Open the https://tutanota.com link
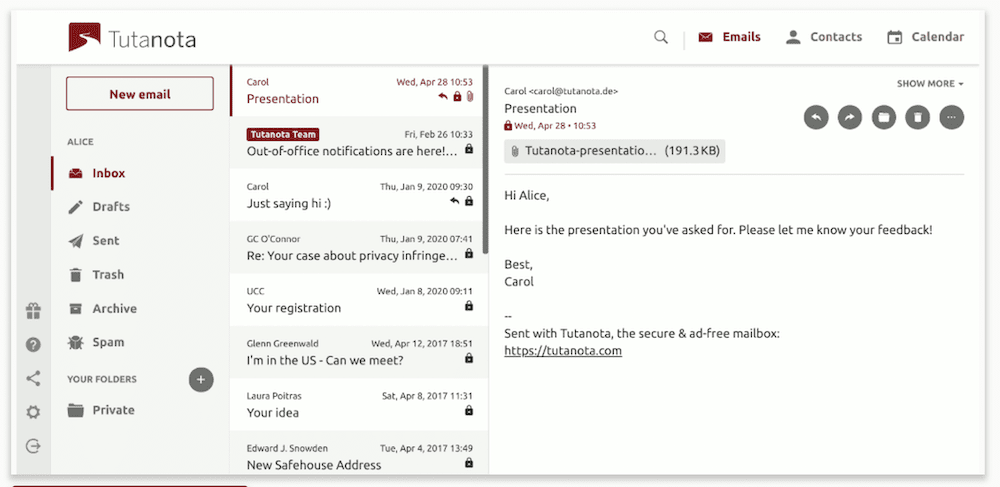Viewport: 1000px width, 487px height. 562,351
